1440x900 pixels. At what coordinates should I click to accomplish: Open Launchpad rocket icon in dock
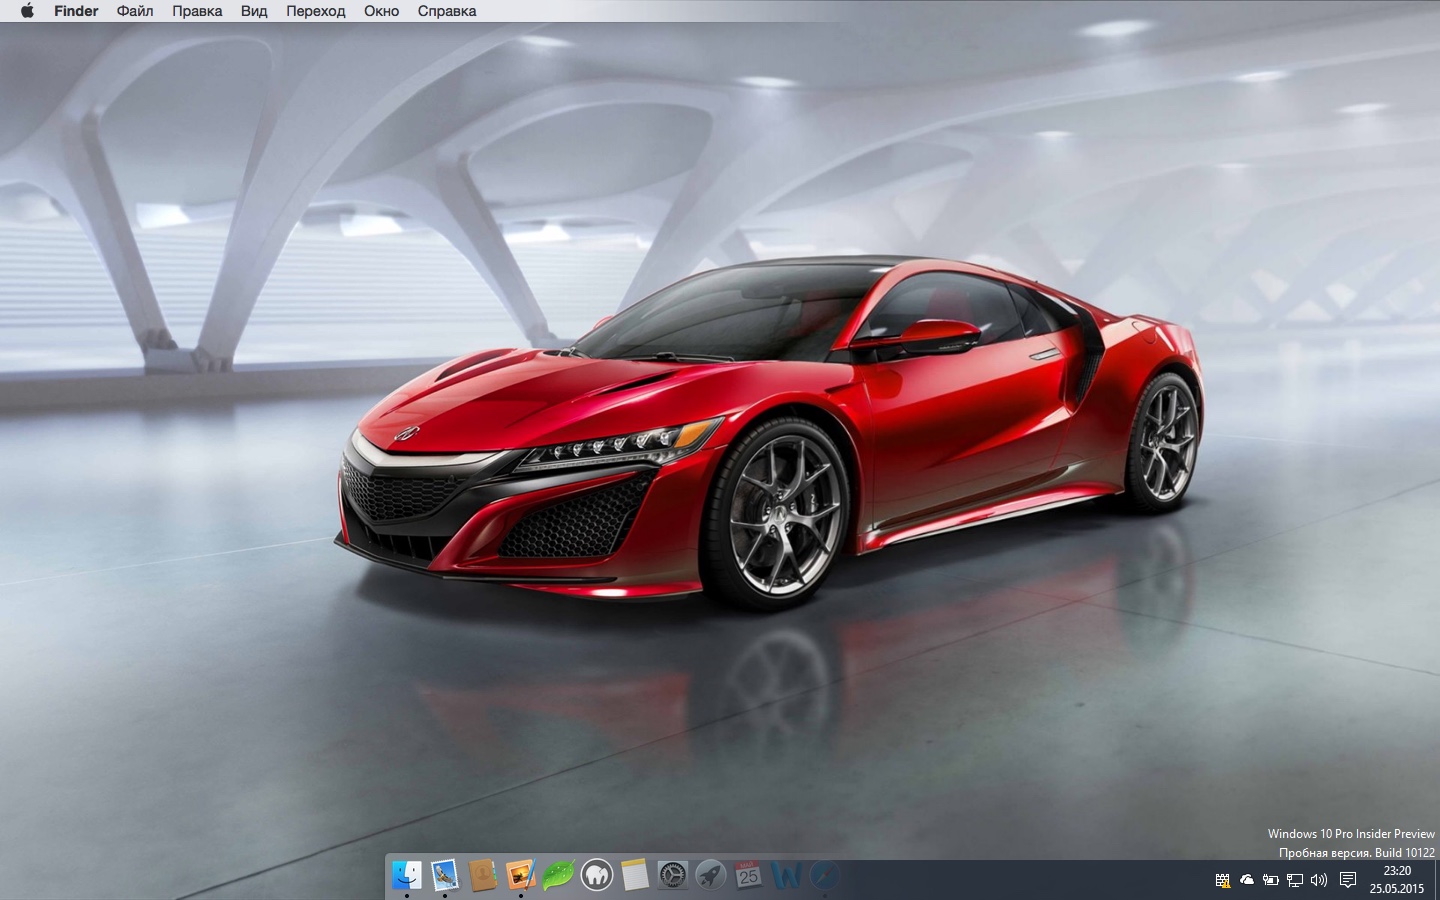click(711, 876)
